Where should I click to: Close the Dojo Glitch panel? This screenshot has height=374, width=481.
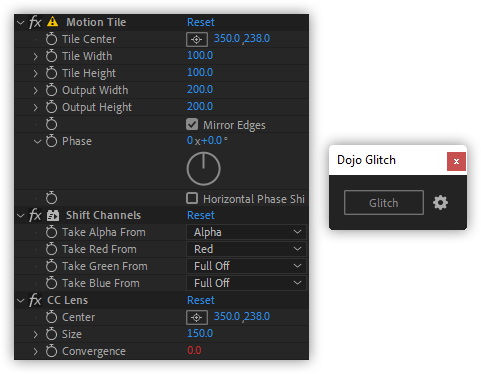click(456, 161)
